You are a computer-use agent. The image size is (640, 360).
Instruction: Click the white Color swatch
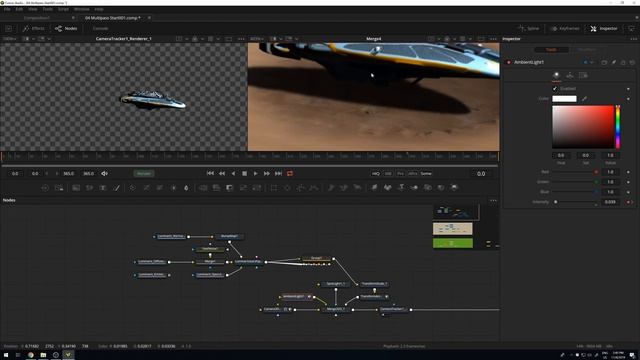pyautogui.click(x=564, y=99)
